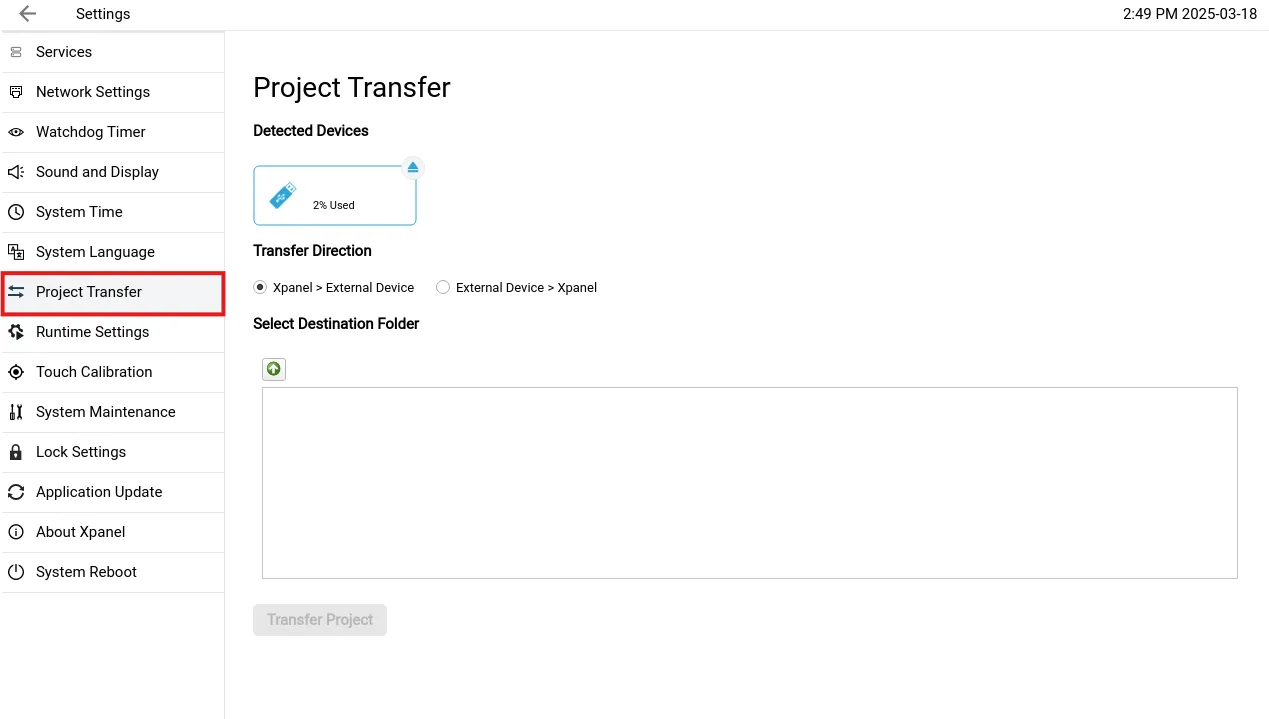
Task: Select Xpanel > External Device direction
Action: point(261,288)
